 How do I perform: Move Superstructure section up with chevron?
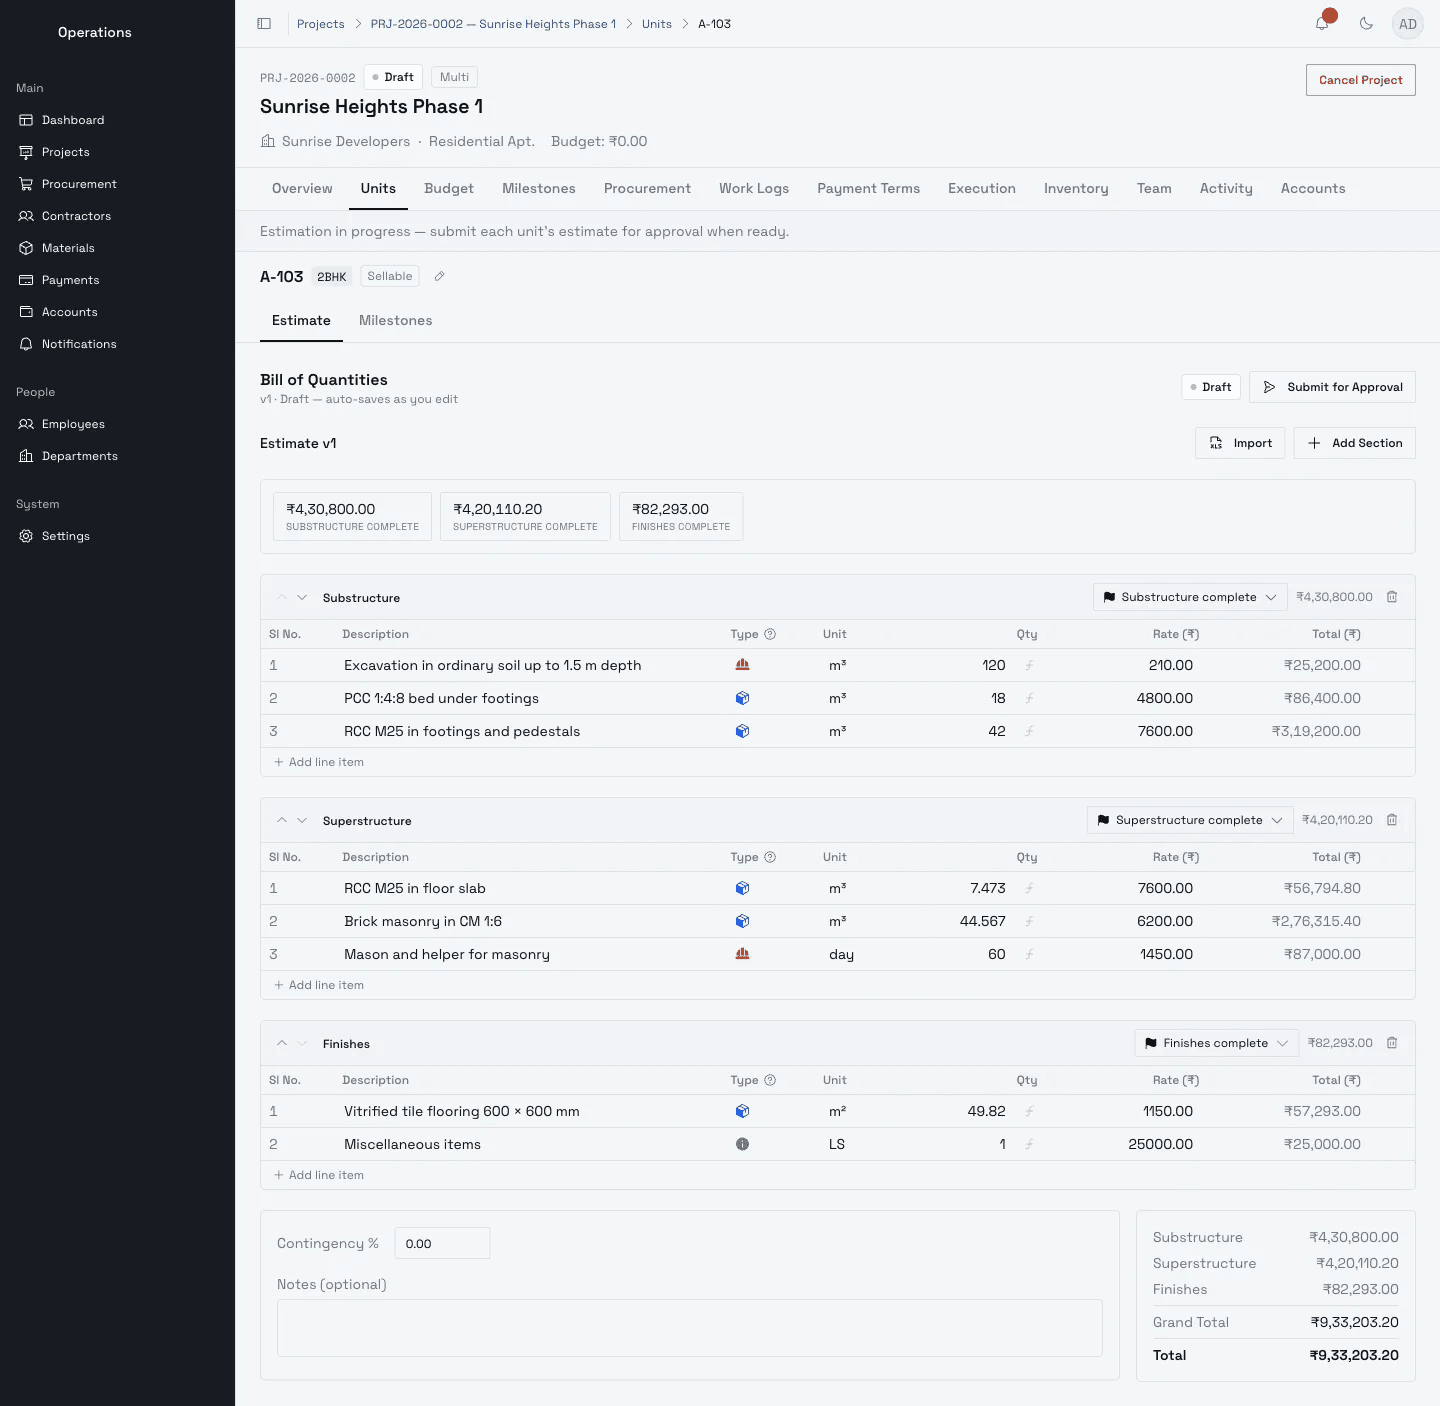click(282, 820)
